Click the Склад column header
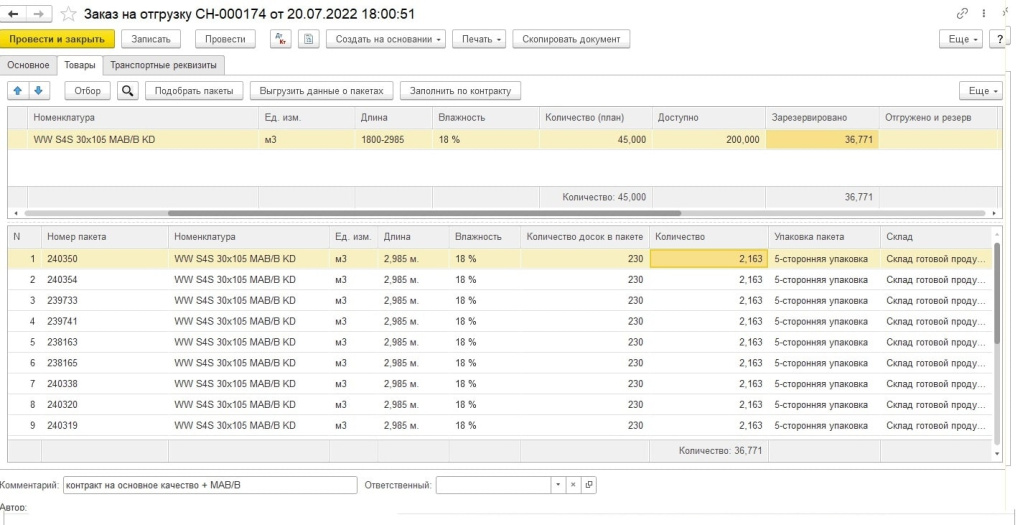 click(x=936, y=237)
